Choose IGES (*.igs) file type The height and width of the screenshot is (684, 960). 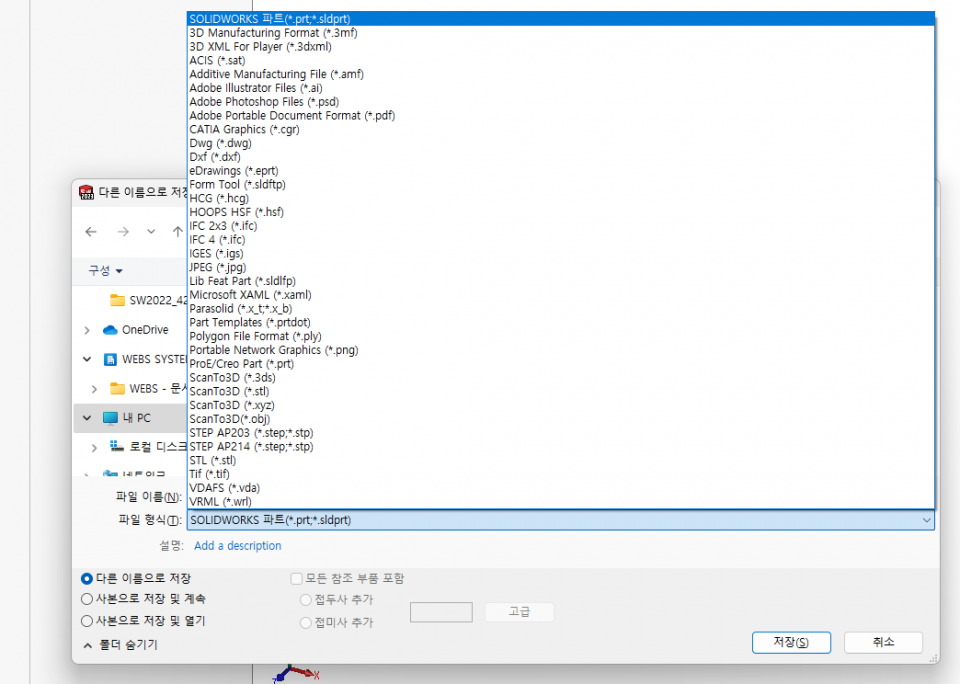[561, 254]
